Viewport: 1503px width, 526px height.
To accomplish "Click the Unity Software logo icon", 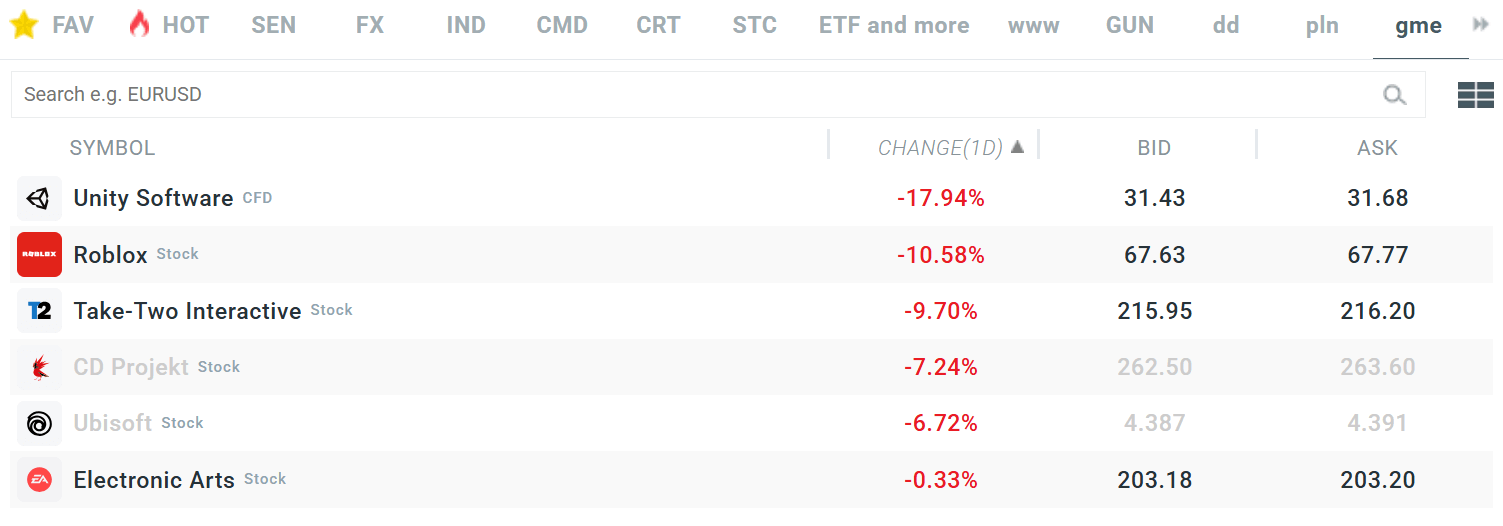I will point(39,198).
